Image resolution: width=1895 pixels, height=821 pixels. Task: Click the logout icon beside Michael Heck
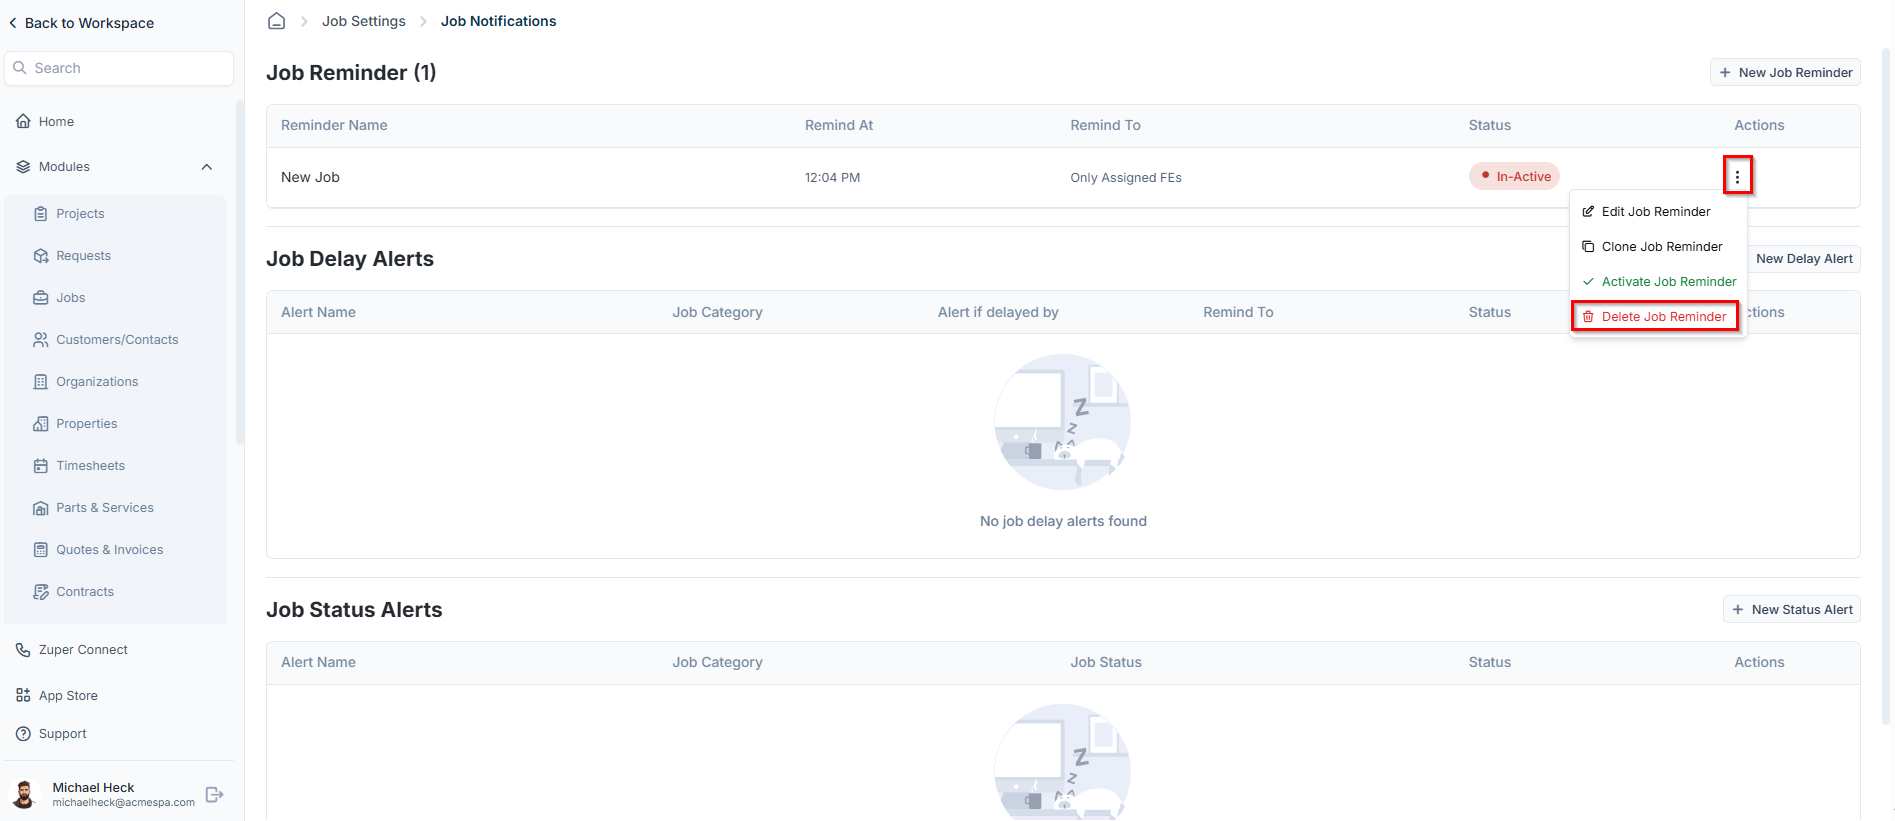(x=214, y=794)
